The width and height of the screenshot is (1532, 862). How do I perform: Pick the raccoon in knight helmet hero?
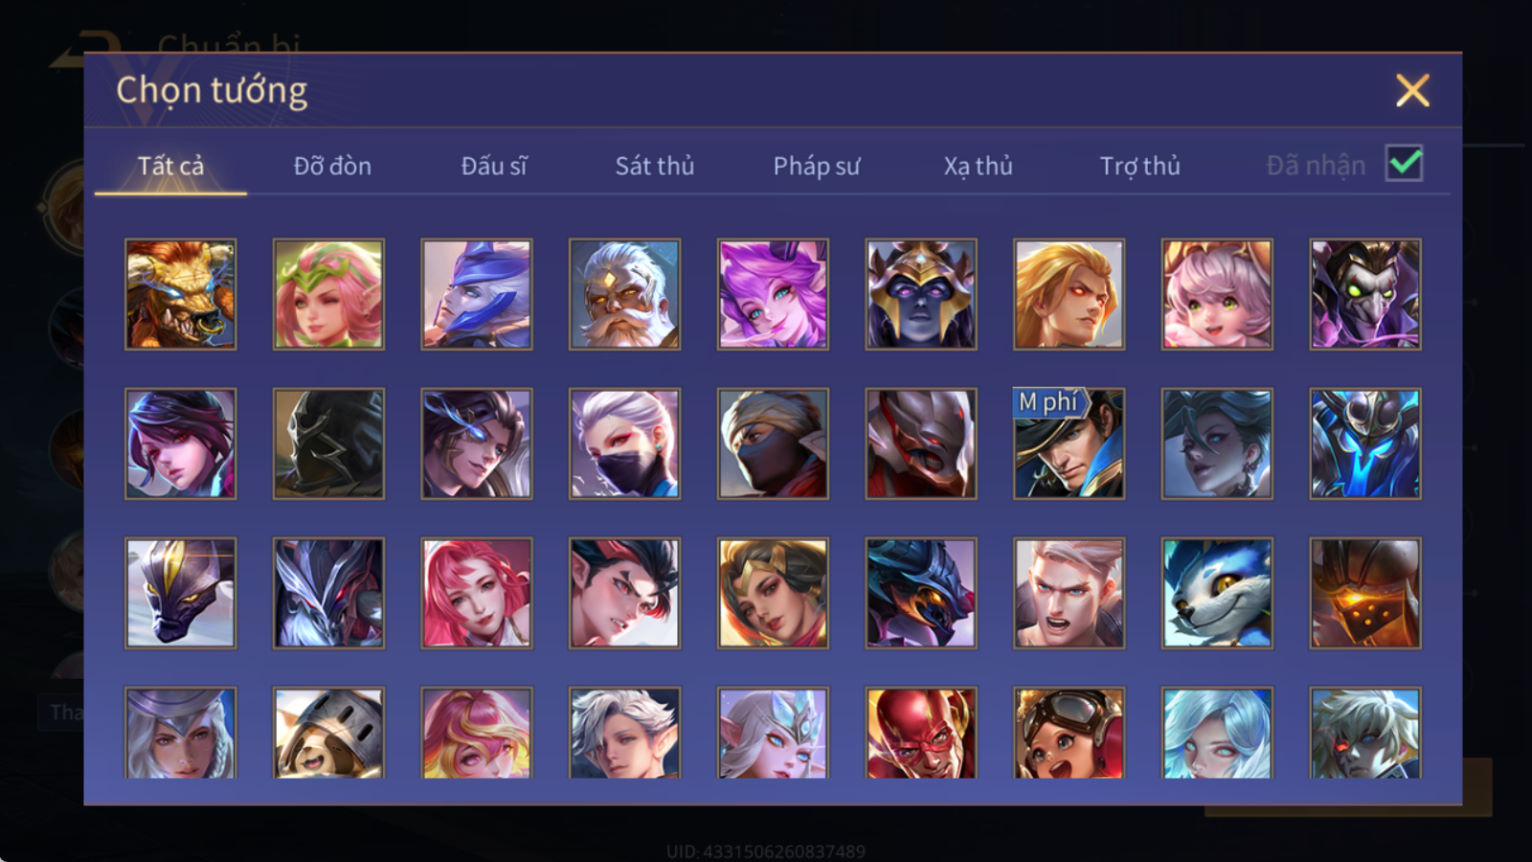[x=329, y=733]
